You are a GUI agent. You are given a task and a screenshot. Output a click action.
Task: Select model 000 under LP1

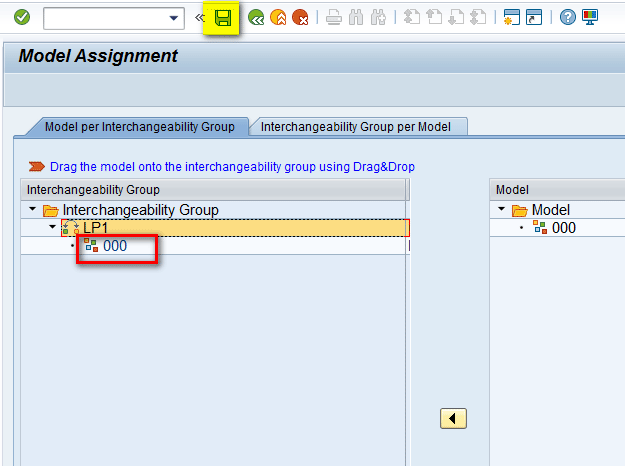[x=115, y=246]
